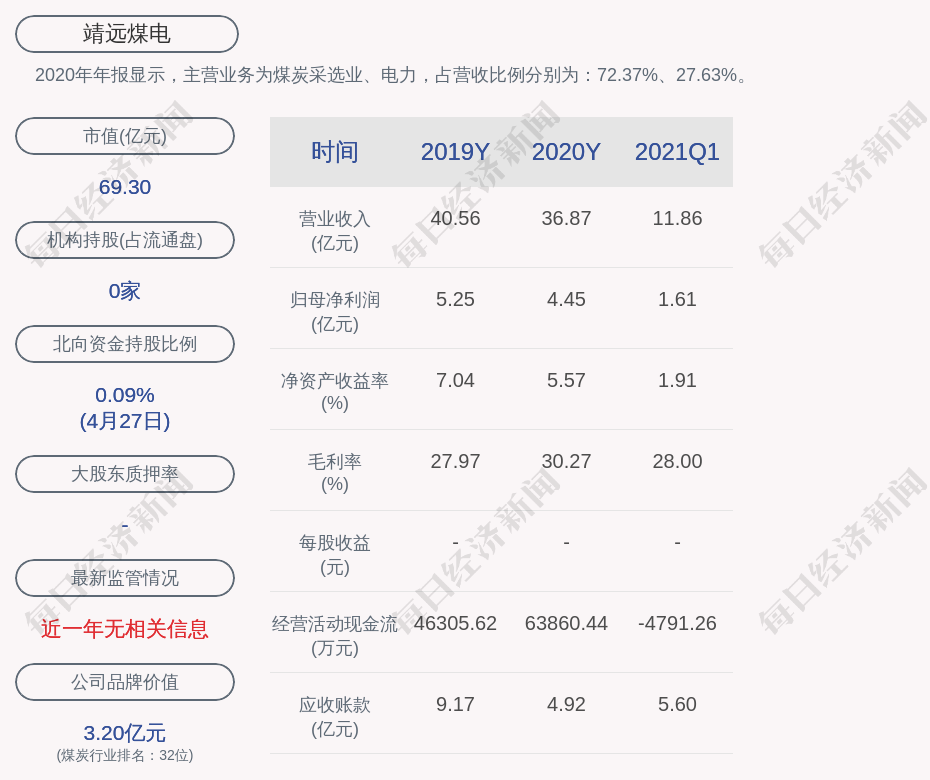
Task: Click the 3.20亿元 brand value figure
Action: click(125, 733)
